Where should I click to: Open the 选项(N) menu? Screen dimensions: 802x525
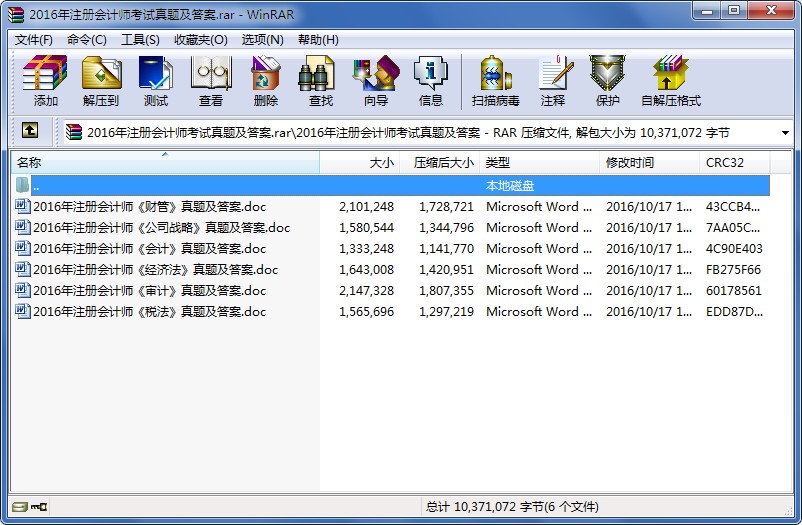coord(262,40)
